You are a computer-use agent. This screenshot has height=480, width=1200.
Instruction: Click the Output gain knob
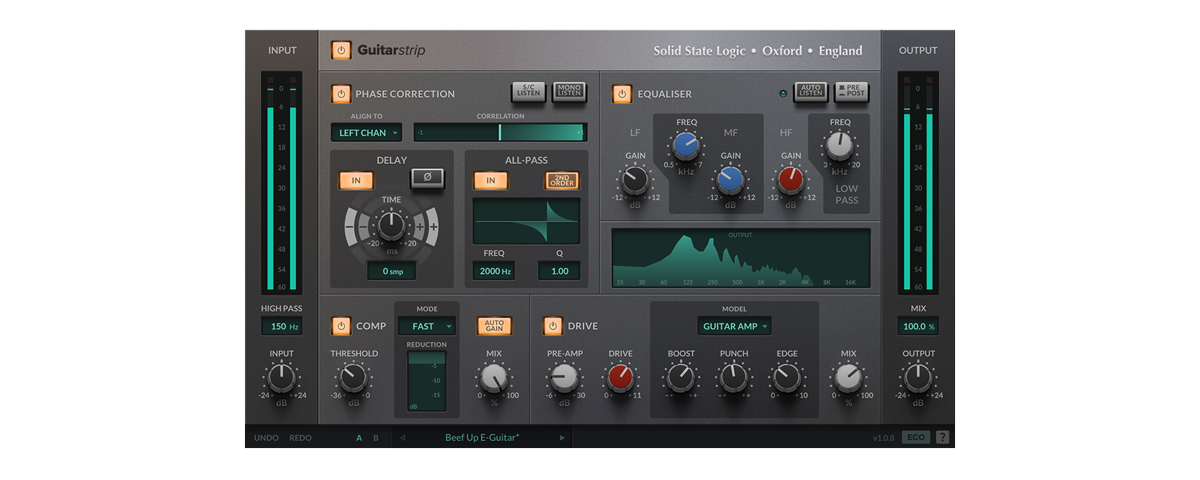pyautogui.click(x=917, y=377)
